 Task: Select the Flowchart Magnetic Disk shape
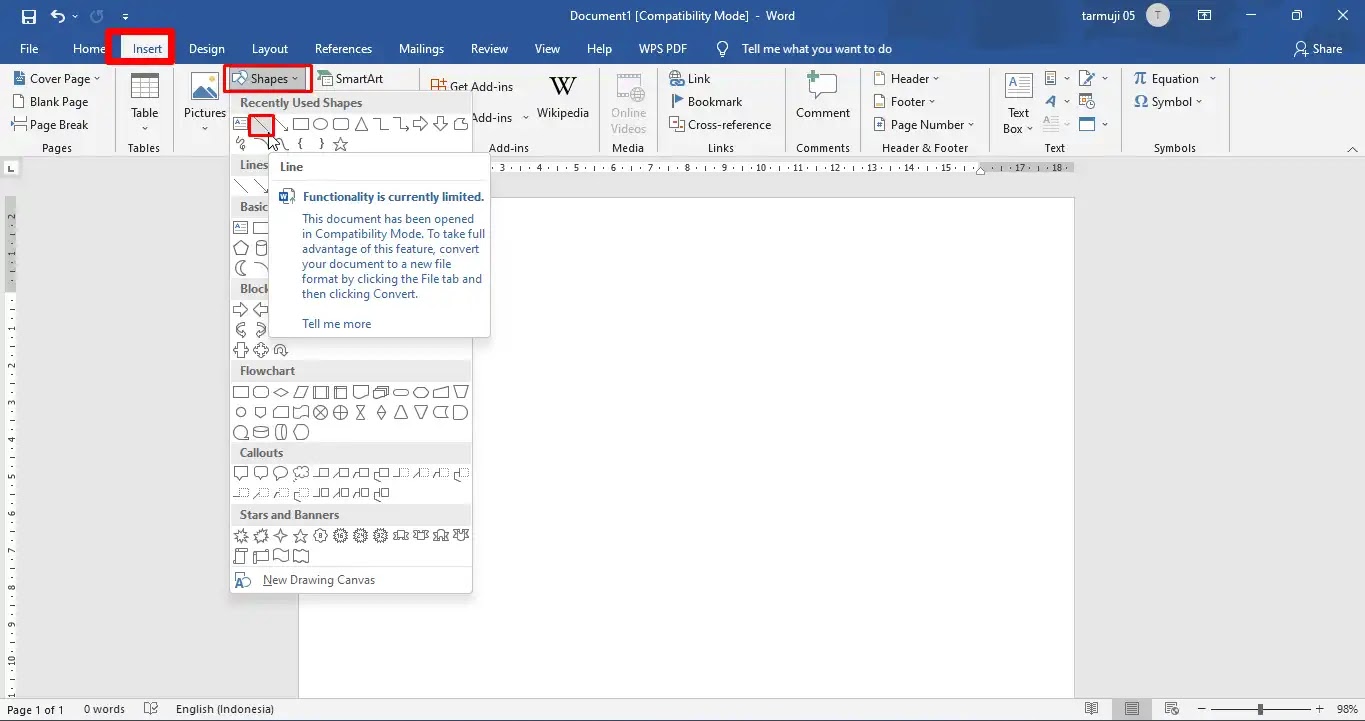261,432
